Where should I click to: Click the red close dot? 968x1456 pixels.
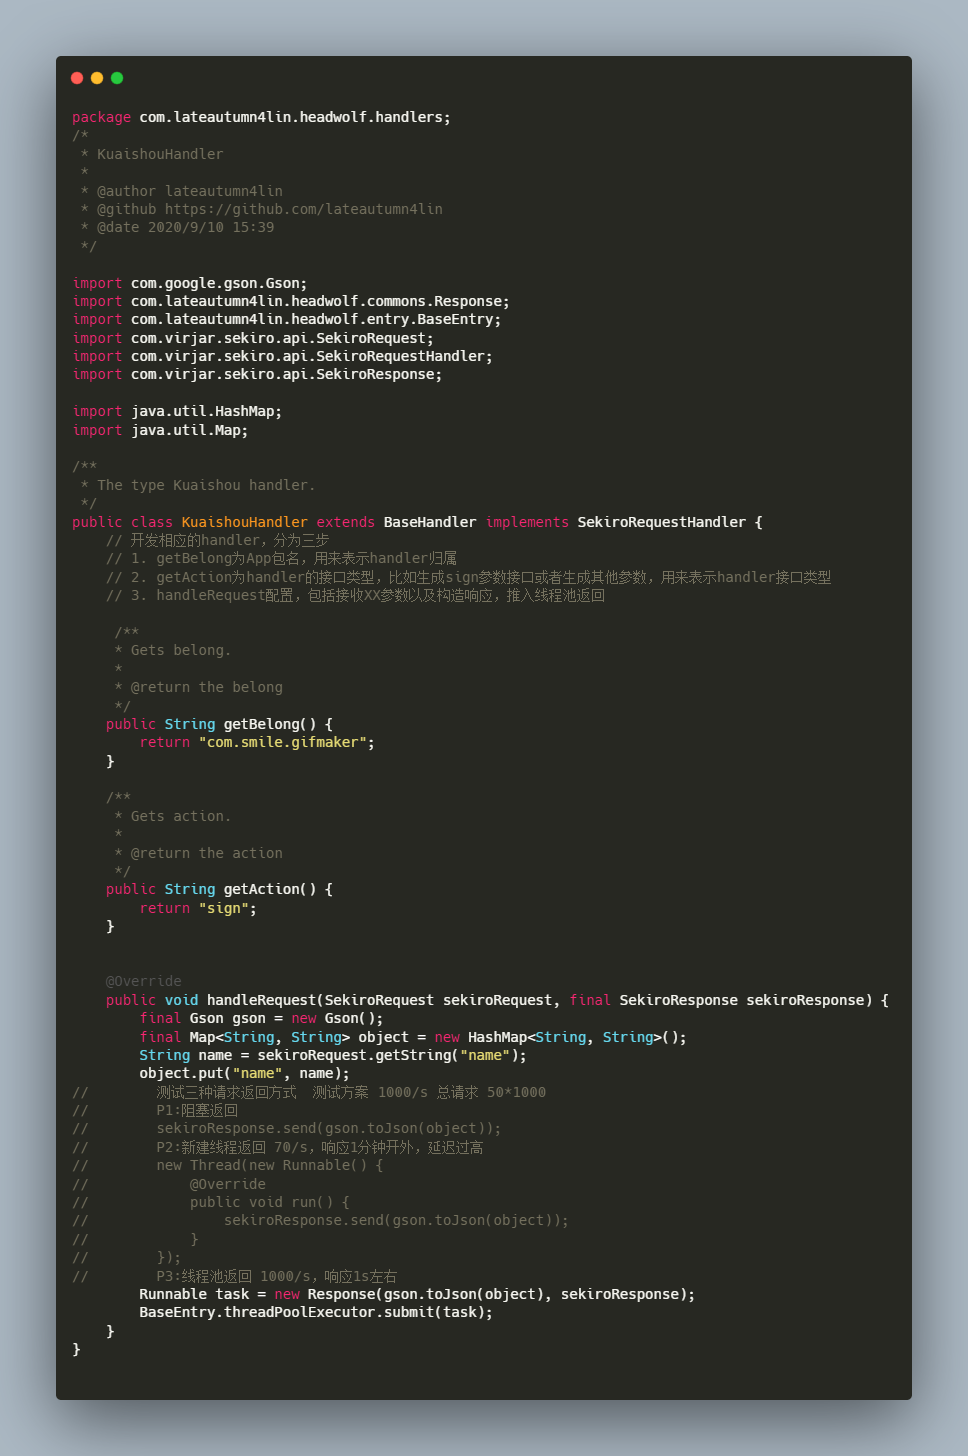pyautogui.click(x=77, y=78)
